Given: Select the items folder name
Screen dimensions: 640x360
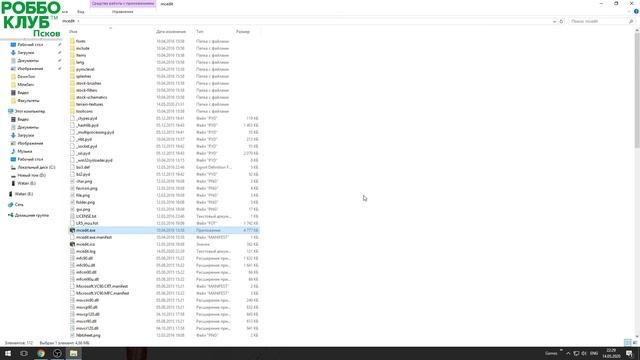Looking at the screenshot, I should click(x=81, y=55).
